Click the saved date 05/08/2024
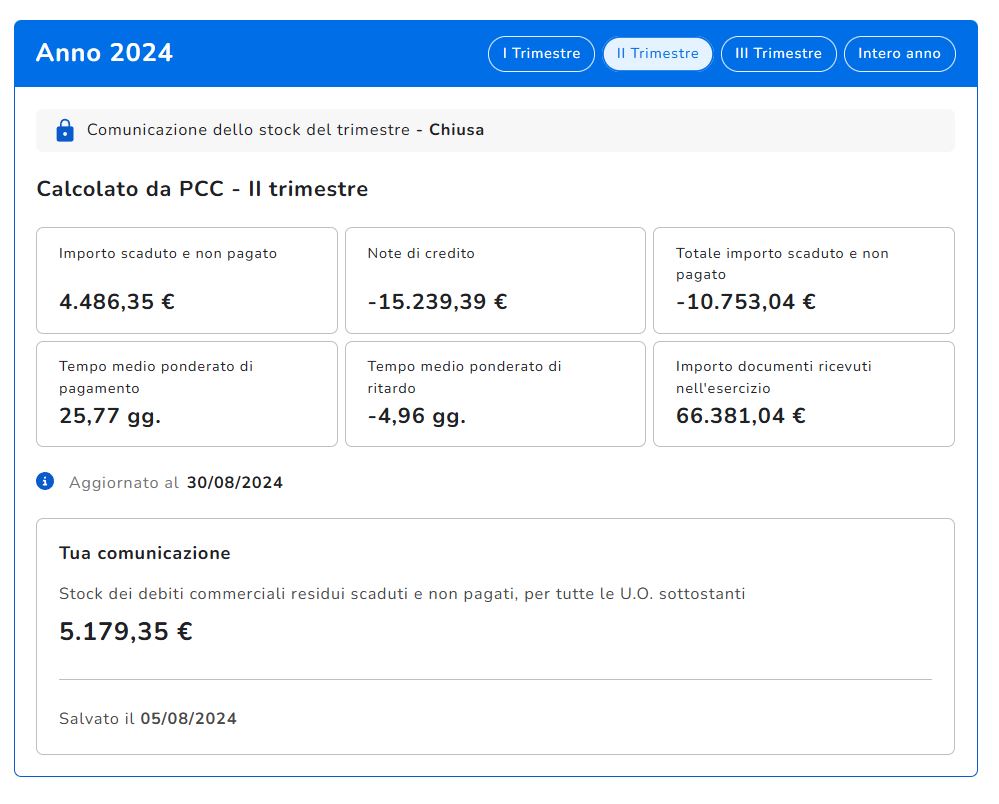 tap(188, 718)
